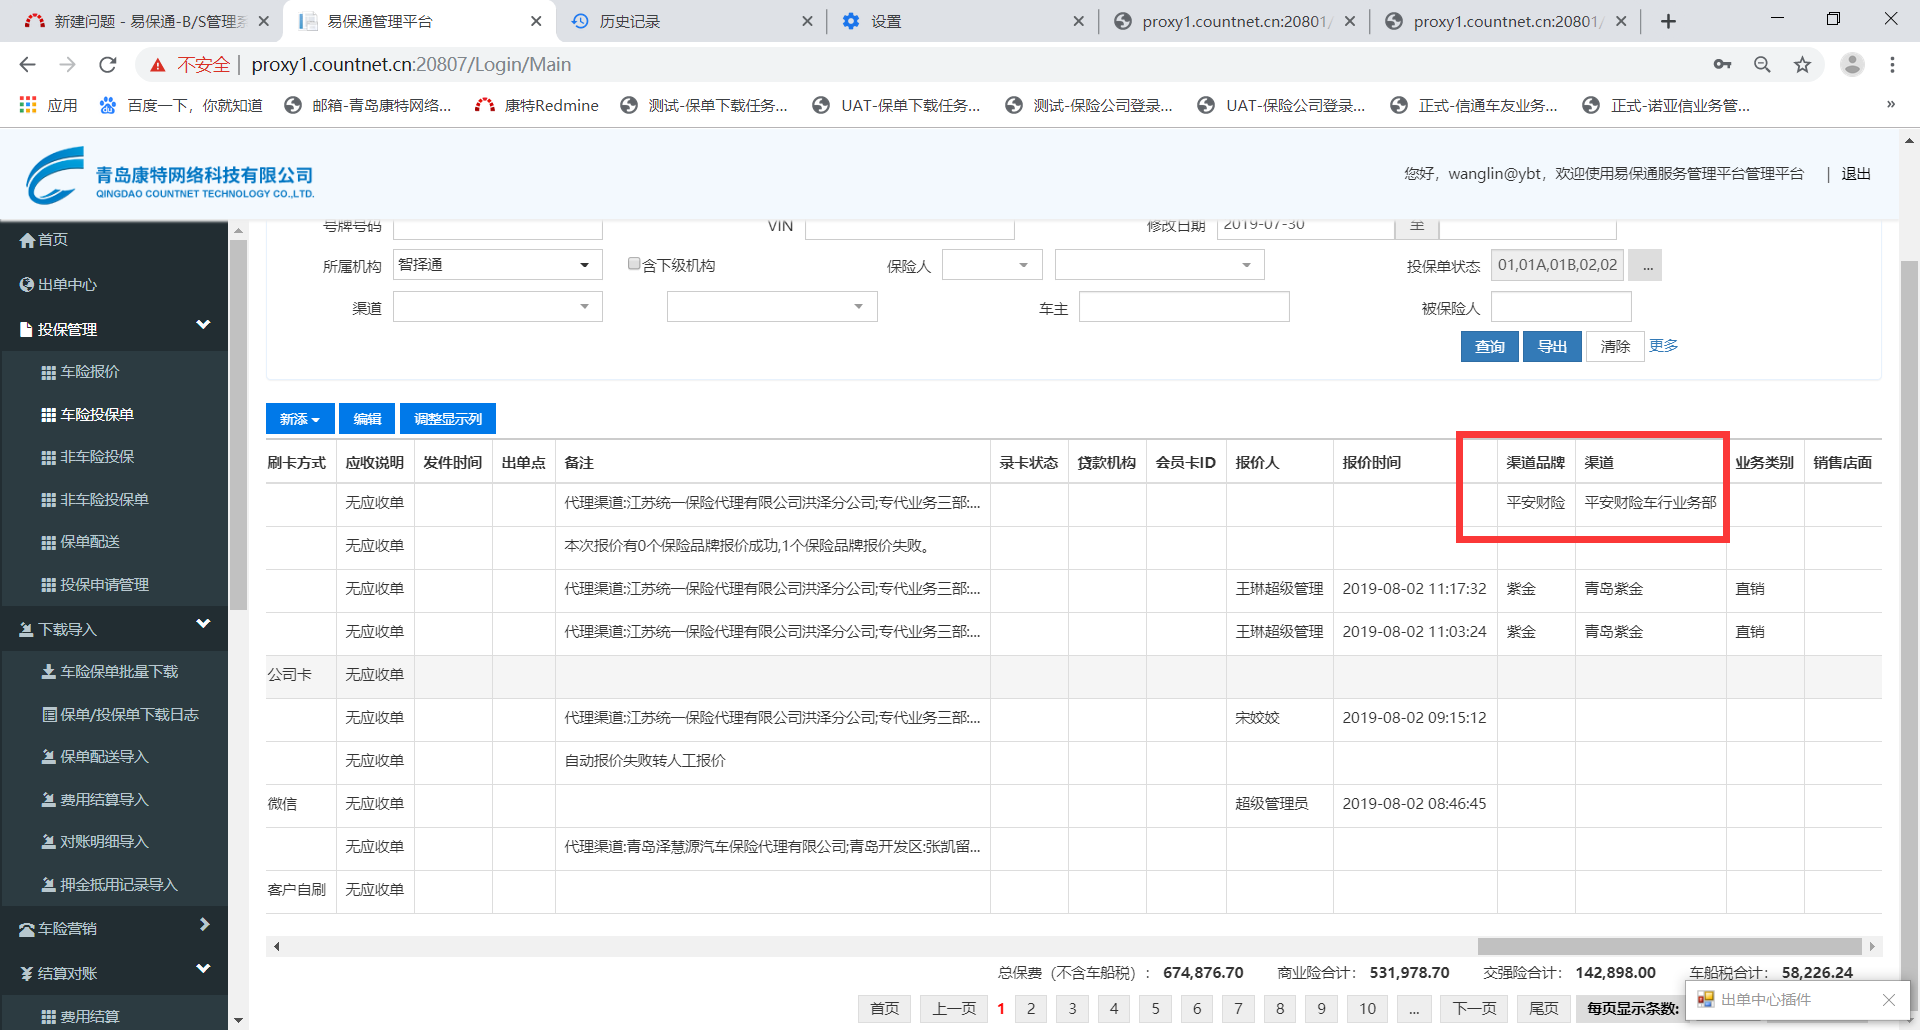1920x1030 pixels.
Task: Expand the 车险营销 sidebar menu
Action: pyautogui.click(x=114, y=928)
